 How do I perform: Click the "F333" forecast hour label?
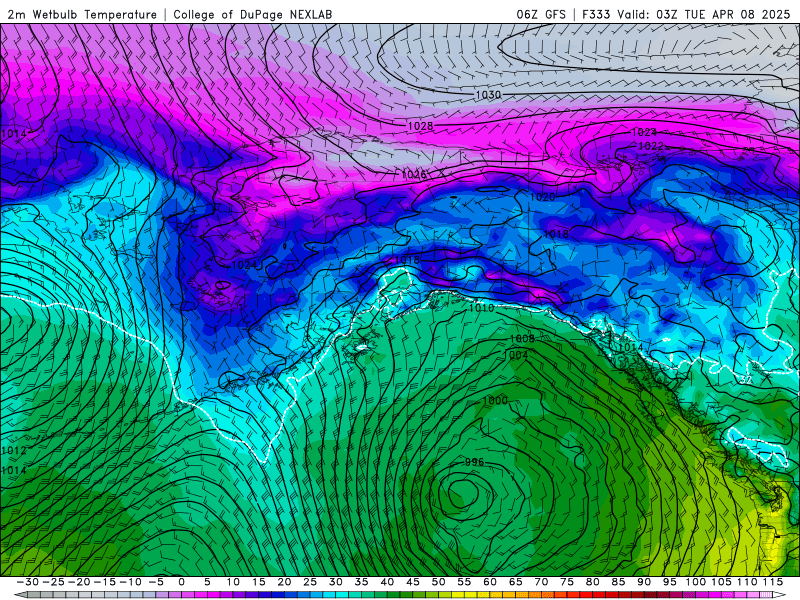point(596,15)
